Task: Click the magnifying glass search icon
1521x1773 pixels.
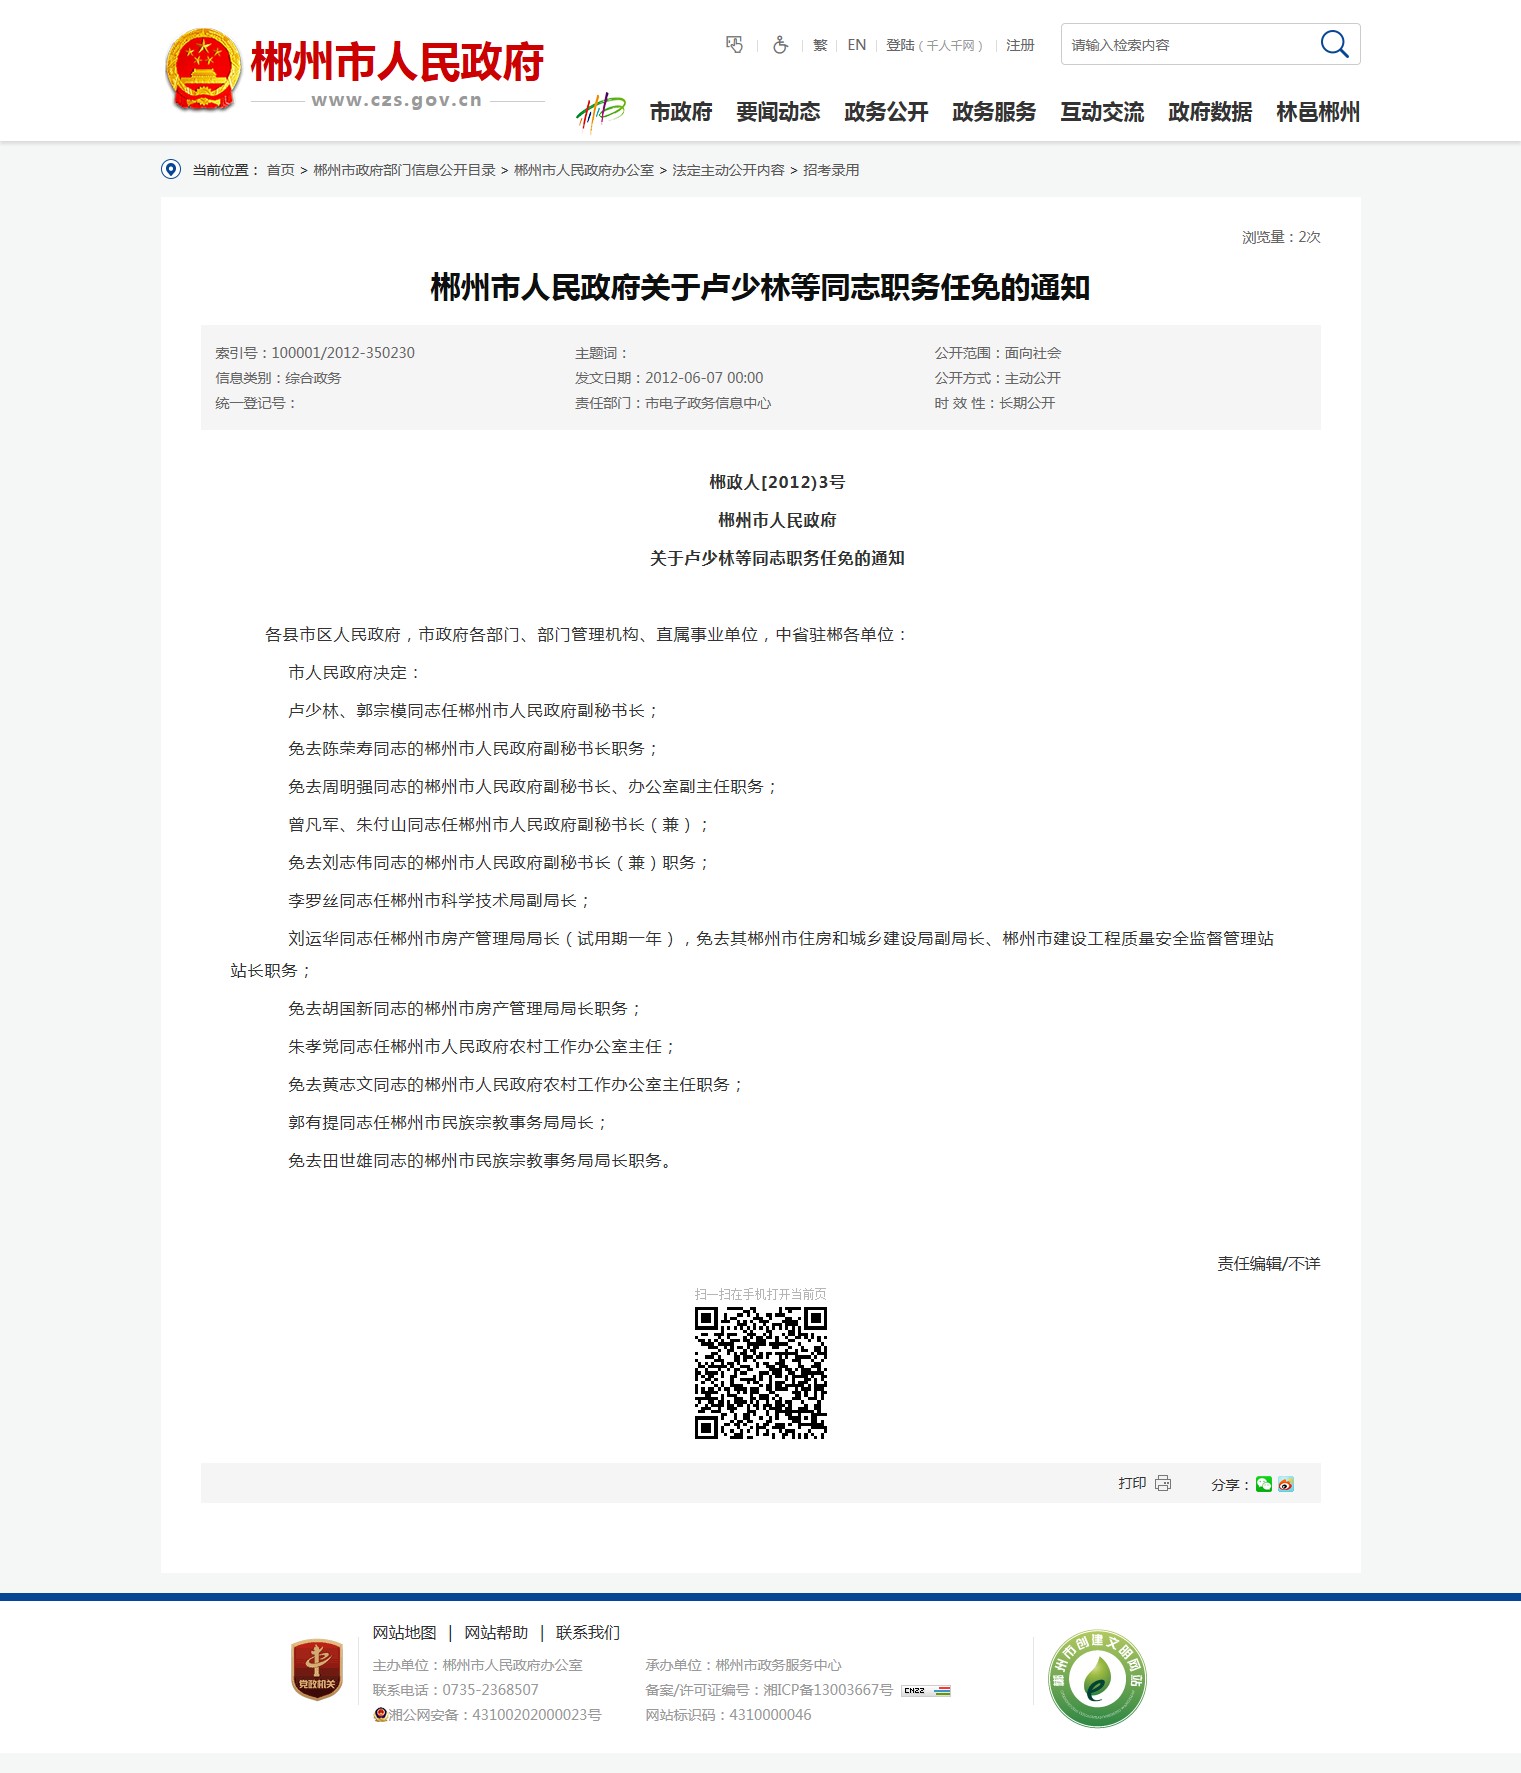Action: [1334, 44]
